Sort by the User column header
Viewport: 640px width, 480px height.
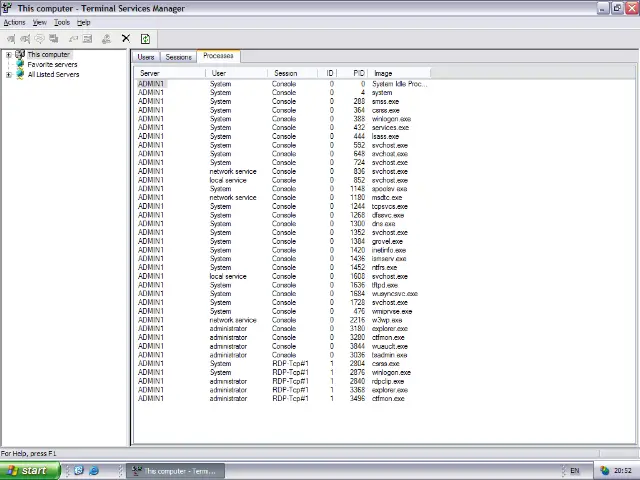pos(237,73)
